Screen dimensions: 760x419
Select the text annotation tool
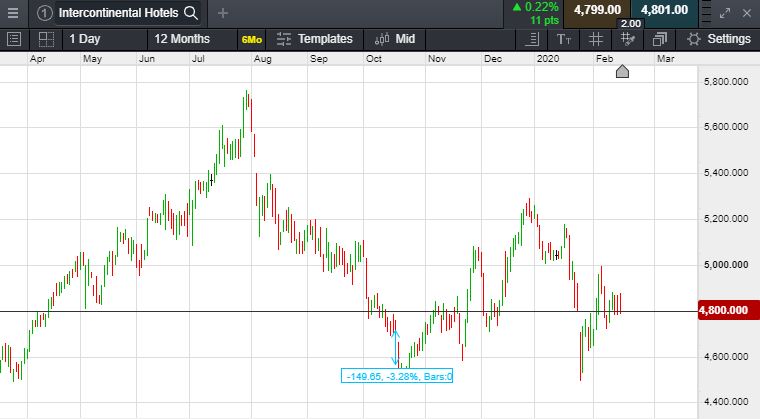(x=563, y=39)
